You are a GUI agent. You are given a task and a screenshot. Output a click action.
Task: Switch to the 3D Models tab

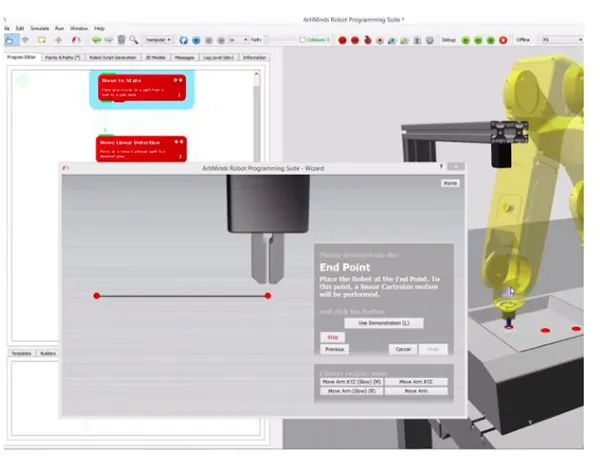tap(155, 57)
